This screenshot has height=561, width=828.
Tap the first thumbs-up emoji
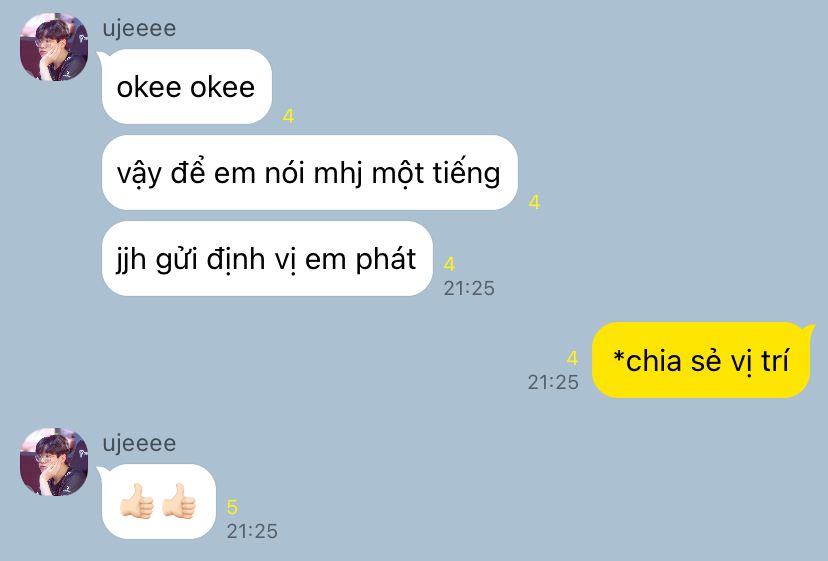pos(137,501)
